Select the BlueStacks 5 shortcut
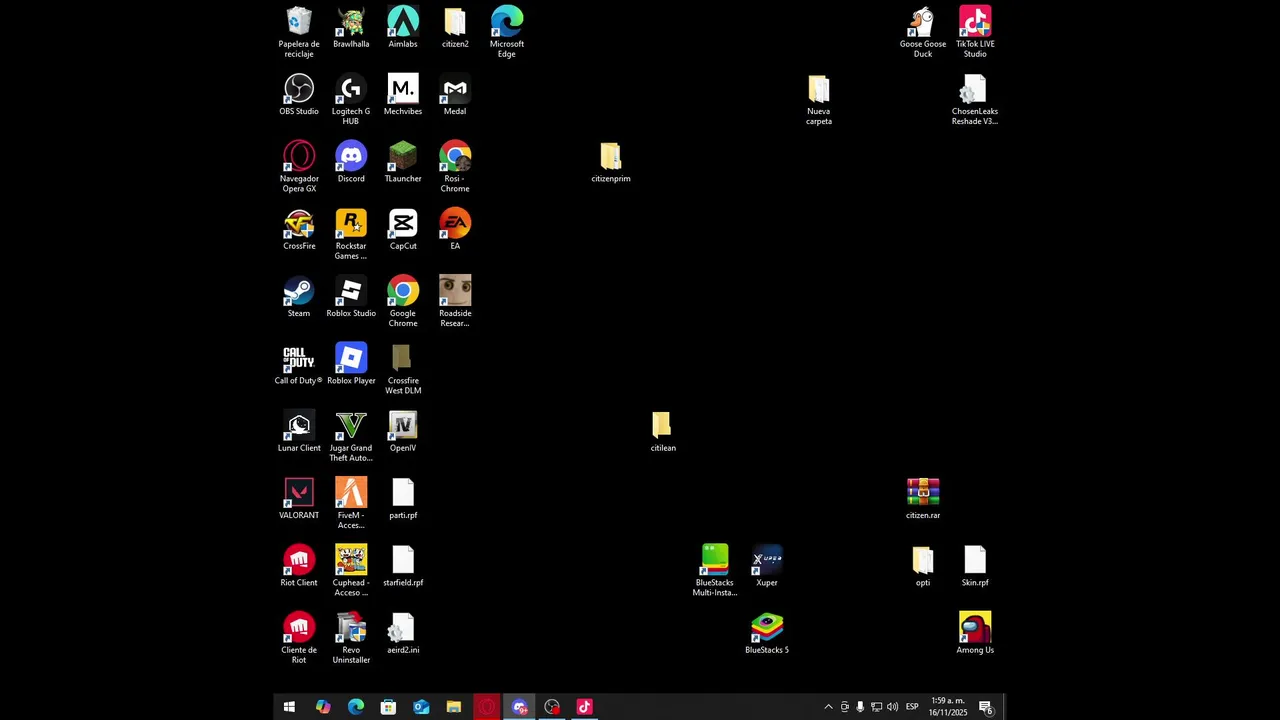The height and width of the screenshot is (720, 1280). (x=767, y=633)
